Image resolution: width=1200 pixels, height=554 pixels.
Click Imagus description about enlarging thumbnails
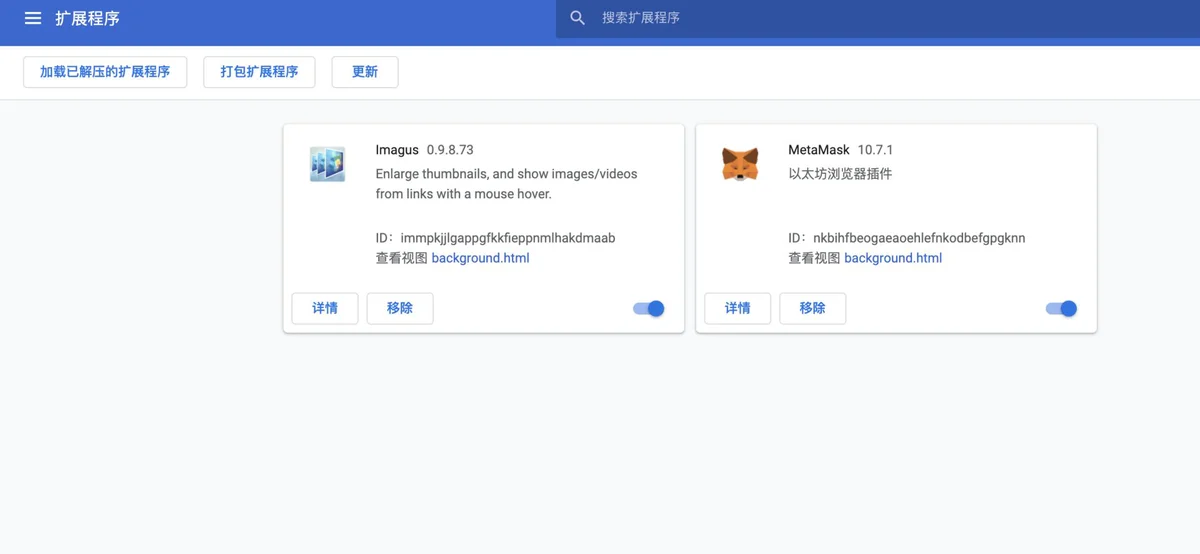tap(507, 184)
